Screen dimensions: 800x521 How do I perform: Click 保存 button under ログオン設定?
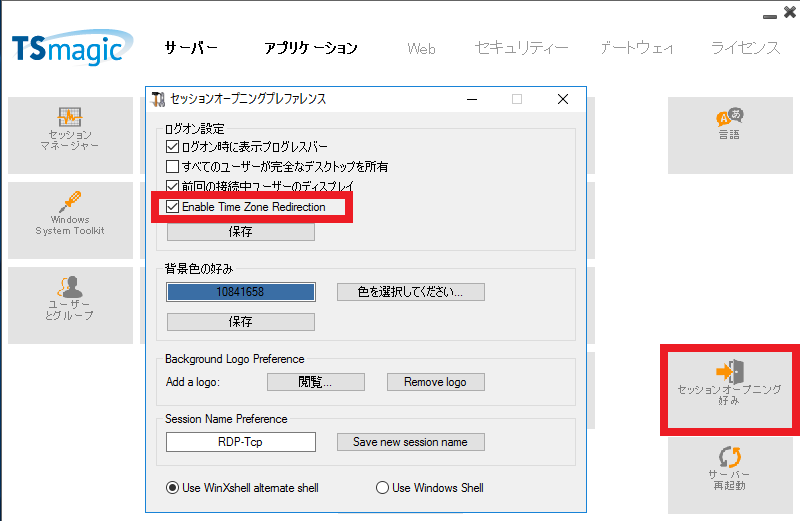(x=241, y=232)
